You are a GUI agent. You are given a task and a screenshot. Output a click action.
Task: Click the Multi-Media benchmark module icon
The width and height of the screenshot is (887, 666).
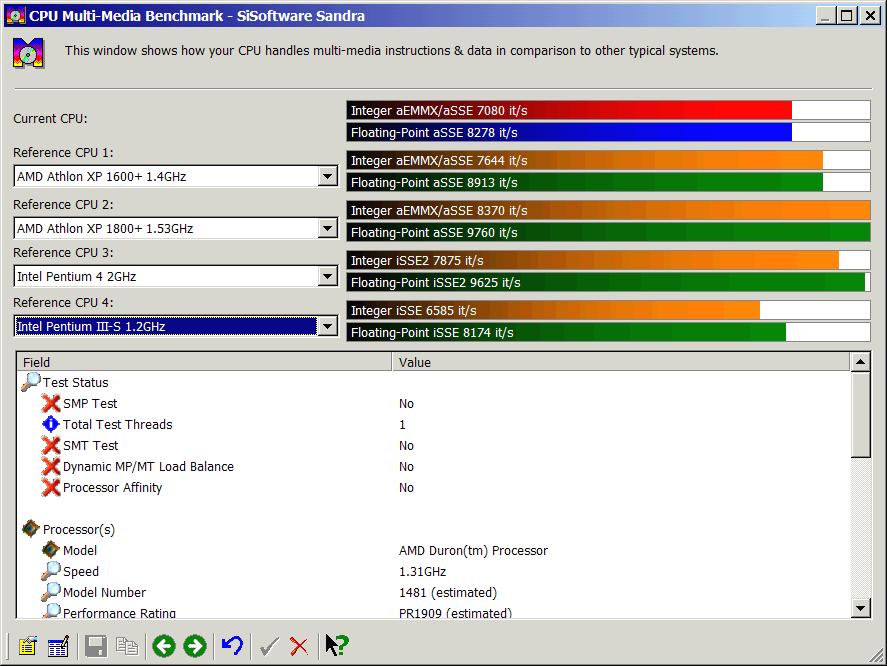pyautogui.click(x=28, y=53)
